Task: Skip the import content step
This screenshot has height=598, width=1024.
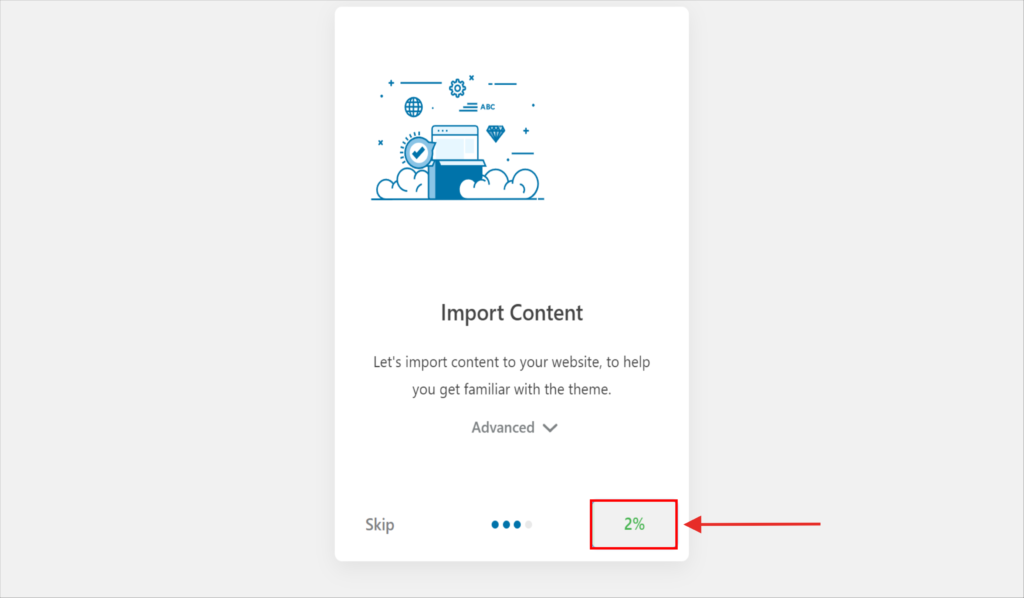Action: tap(380, 524)
